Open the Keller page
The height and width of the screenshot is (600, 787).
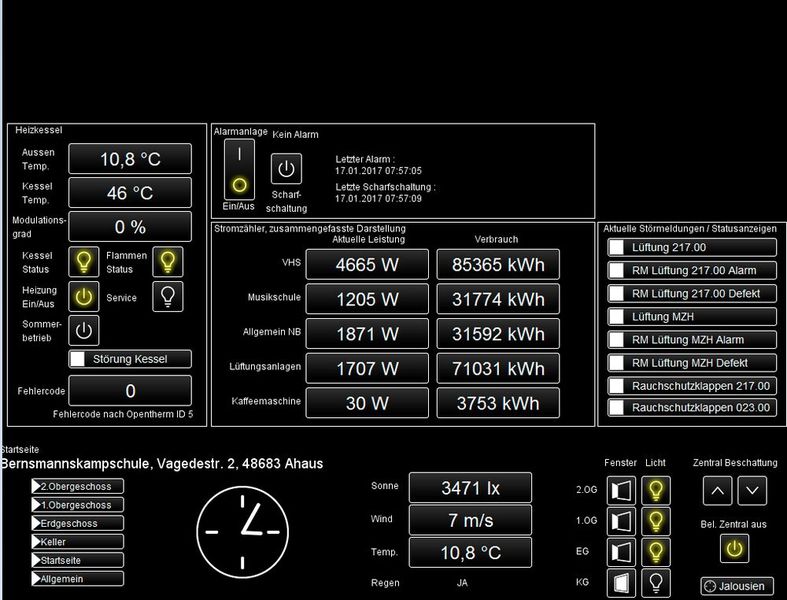(x=77, y=542)
